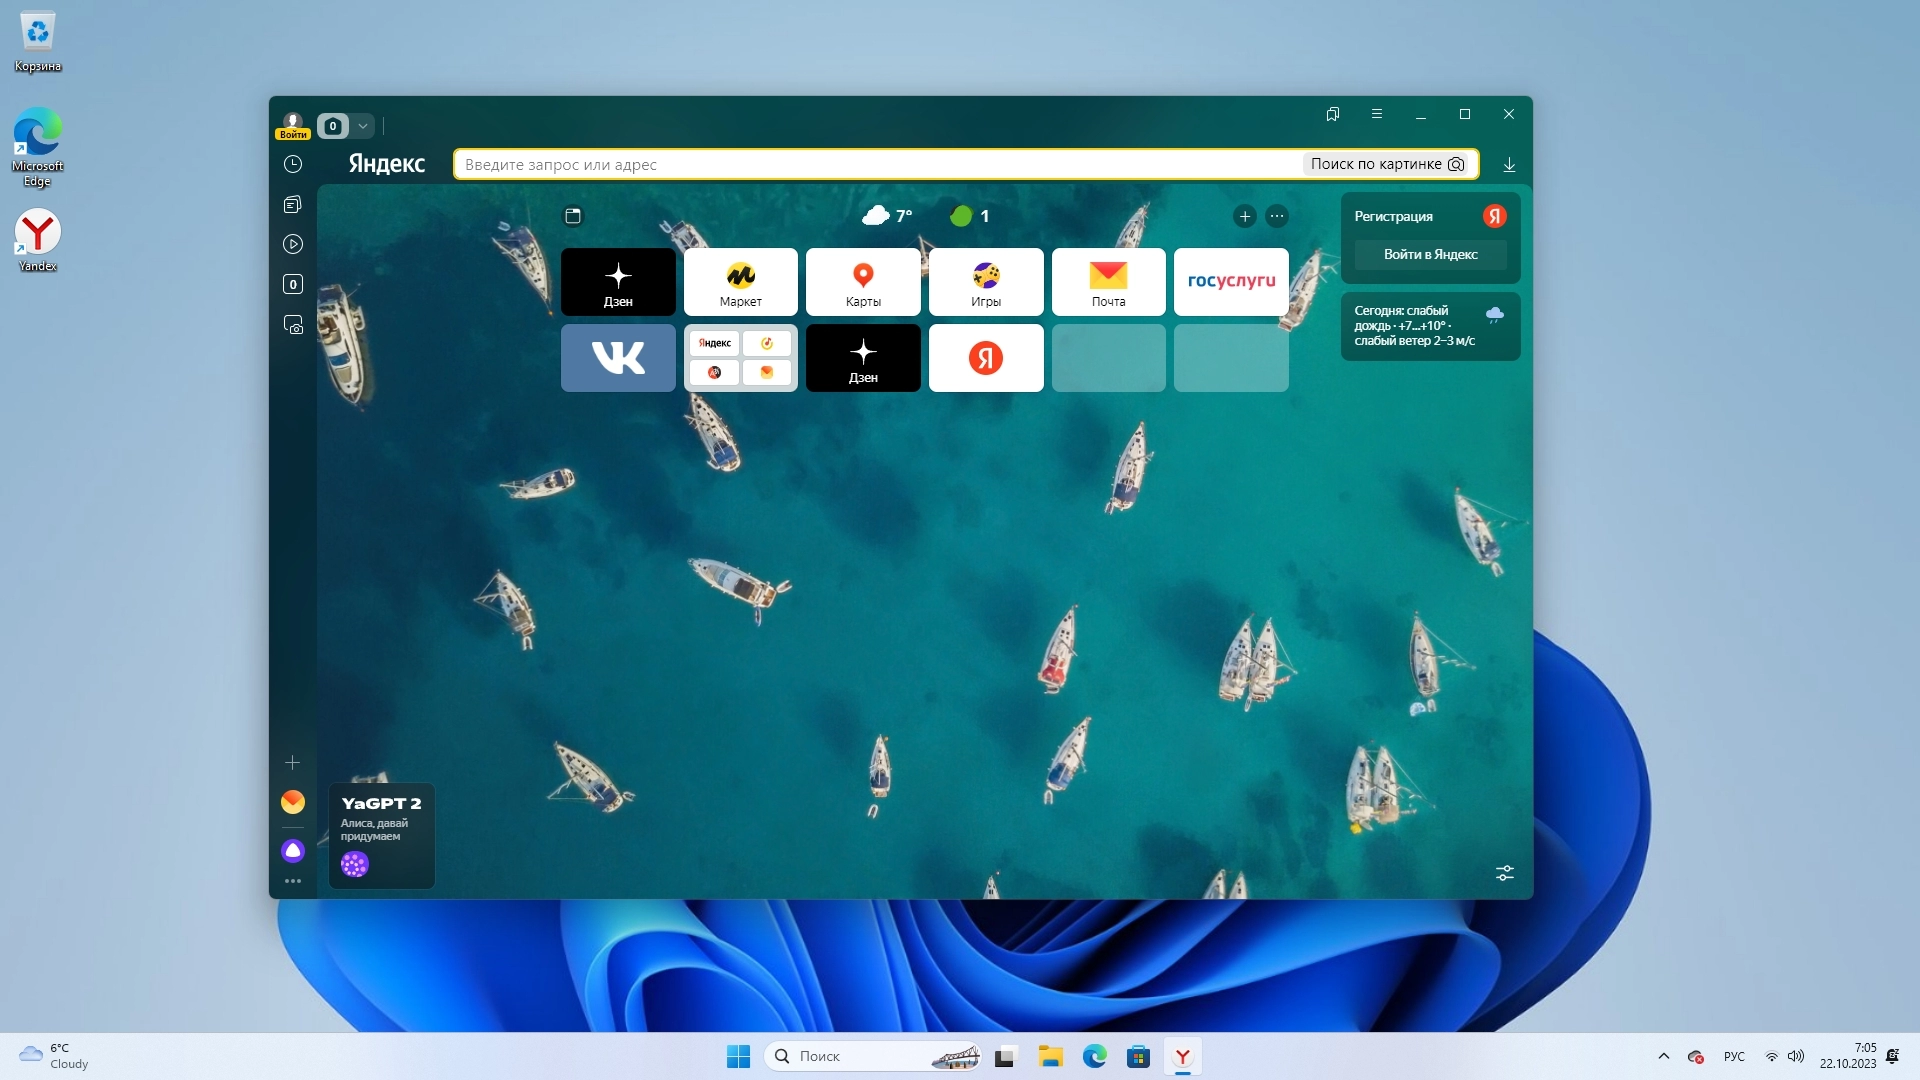Launch Alice voice assistant purple icon
The image size is (1920, 1080).
click(x=293, y=851)
